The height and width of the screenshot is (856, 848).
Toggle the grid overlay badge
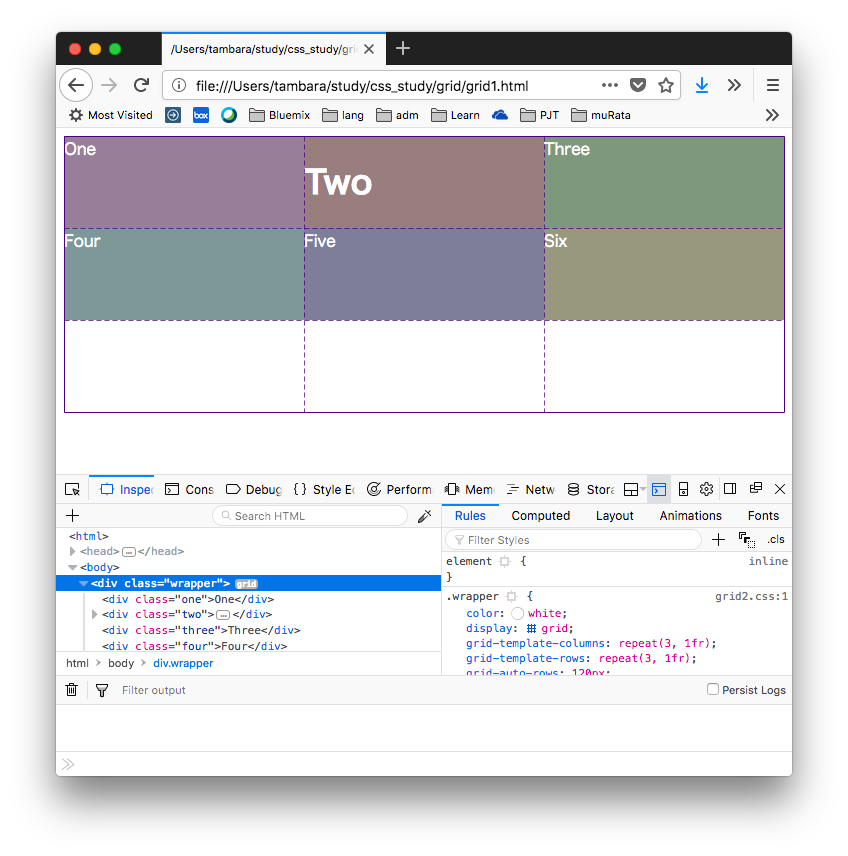point(246,584)
